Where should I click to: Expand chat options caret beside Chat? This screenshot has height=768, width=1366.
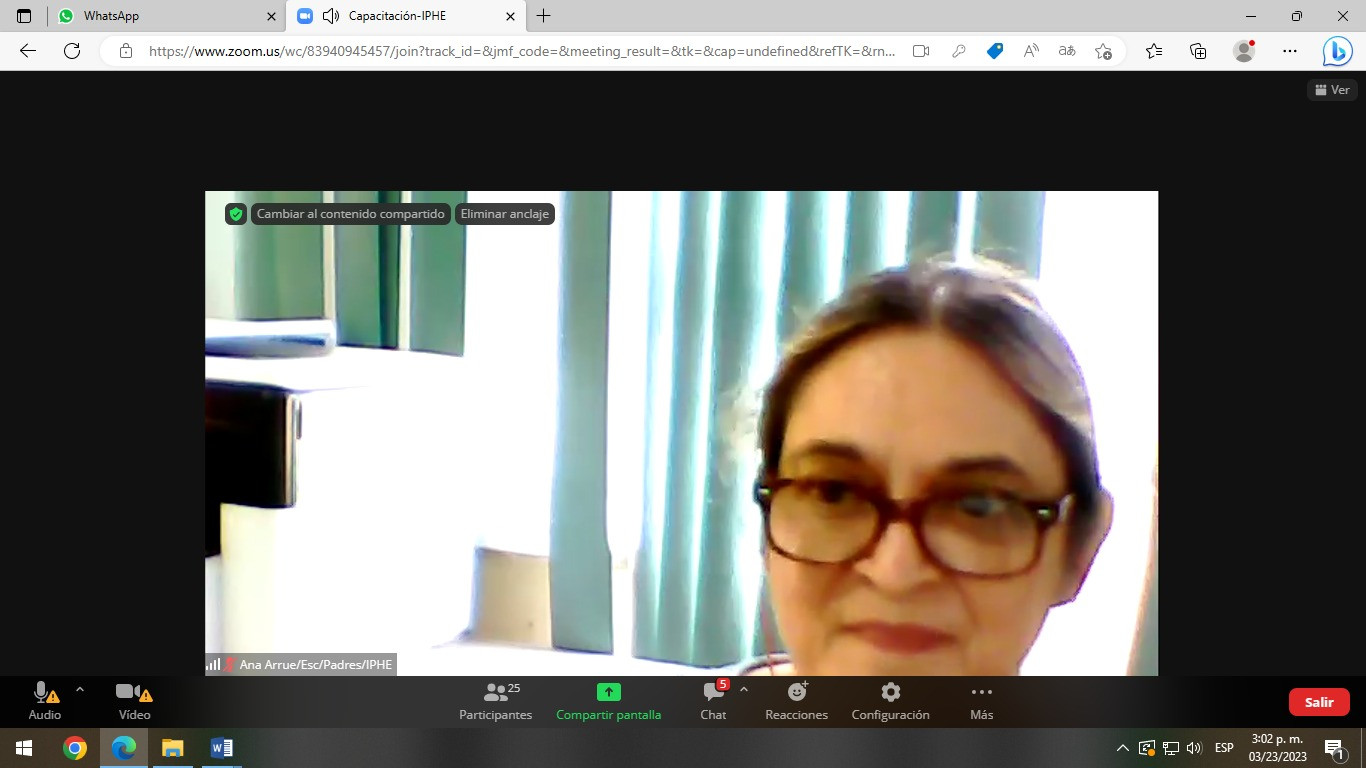[x=743, y=690]
